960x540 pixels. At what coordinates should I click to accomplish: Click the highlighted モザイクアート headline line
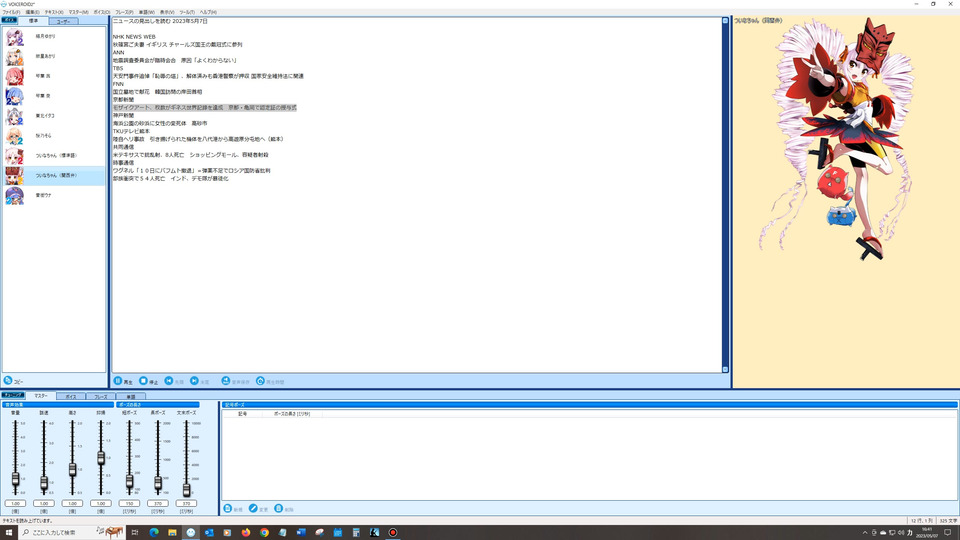pos(204,108)
